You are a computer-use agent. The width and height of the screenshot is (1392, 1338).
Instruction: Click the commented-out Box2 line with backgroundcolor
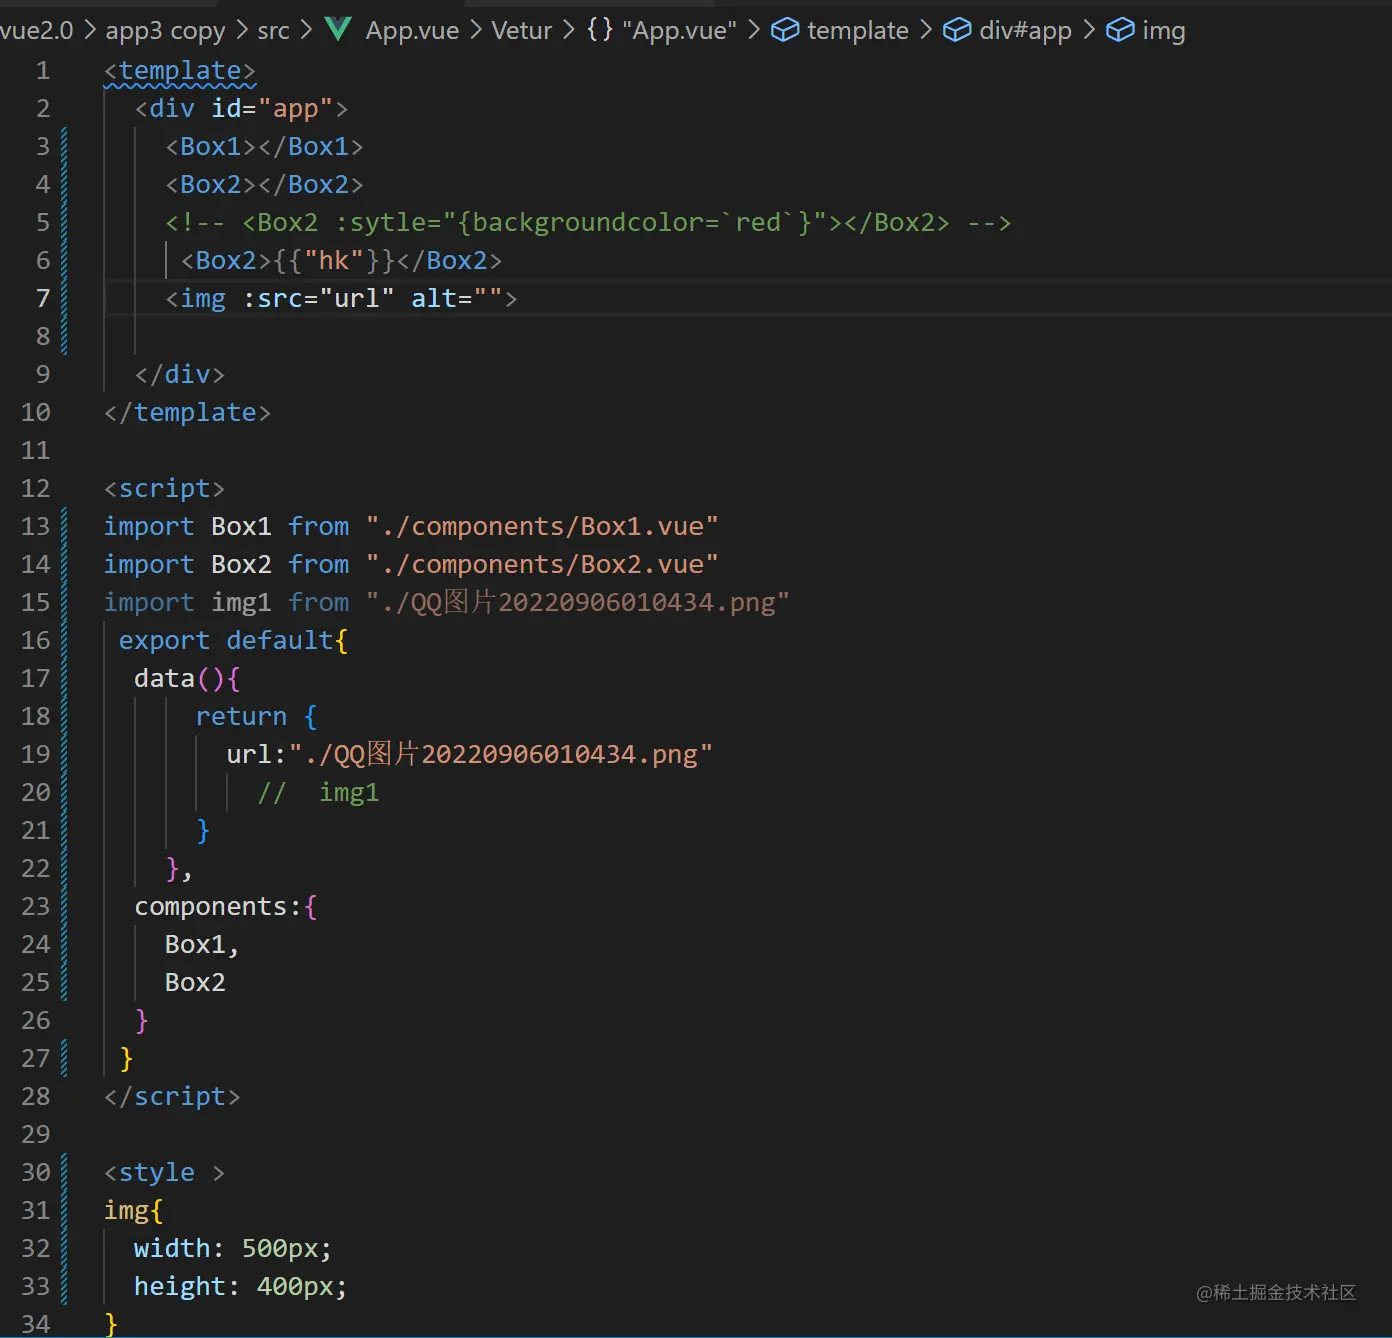[588, 222]
